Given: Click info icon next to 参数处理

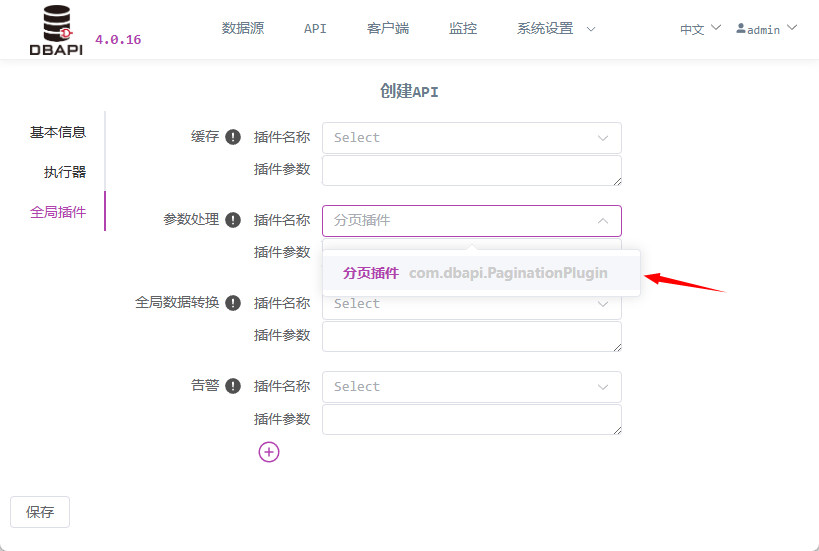Looking at the screenshot, I should pos(233,220).
